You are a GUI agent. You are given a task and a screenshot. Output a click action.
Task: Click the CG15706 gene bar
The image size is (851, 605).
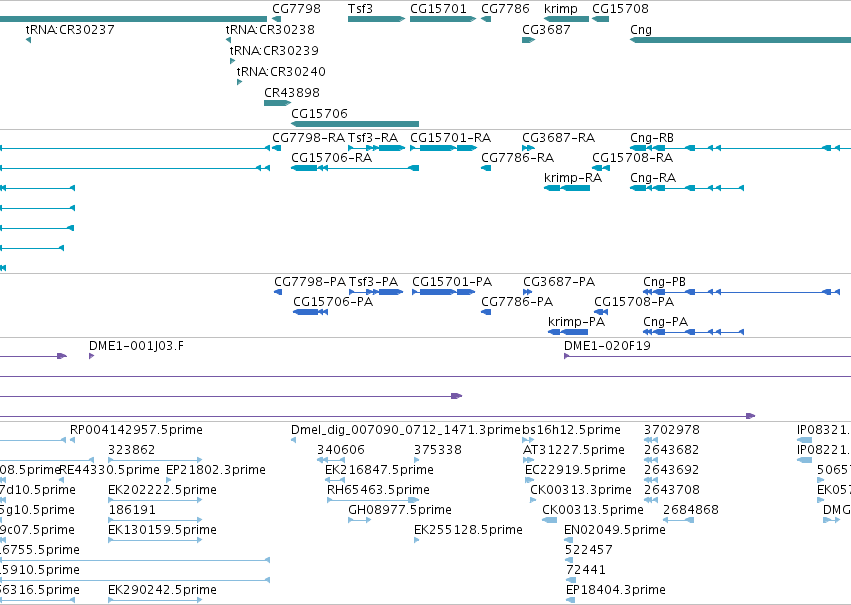click(355, 124)
